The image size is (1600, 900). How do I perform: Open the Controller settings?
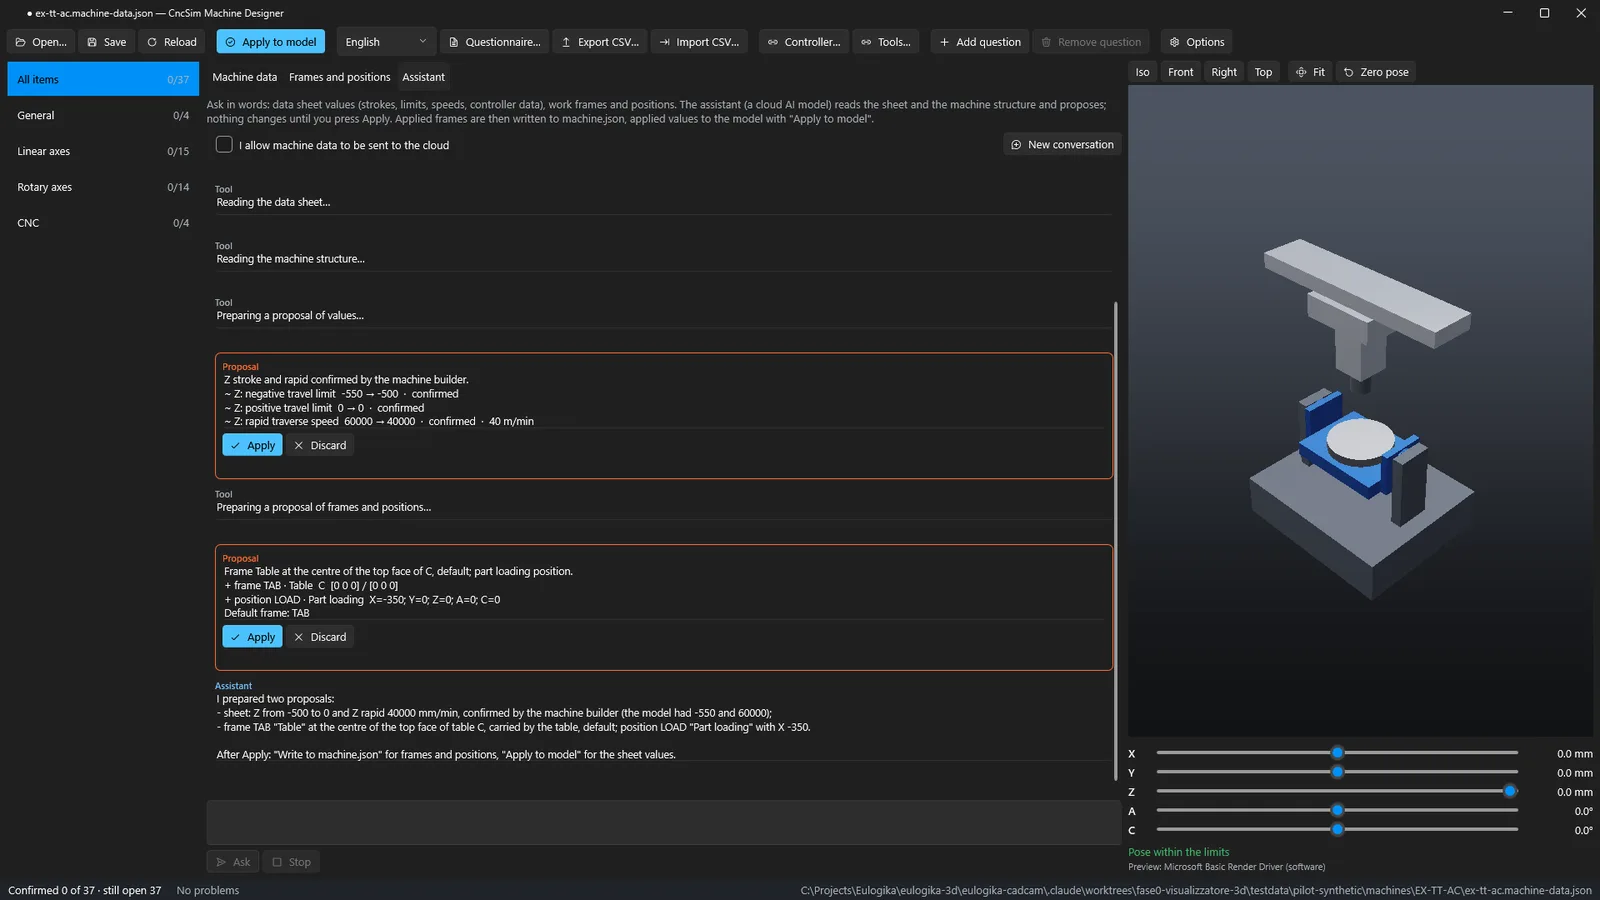tap(804, 42)
